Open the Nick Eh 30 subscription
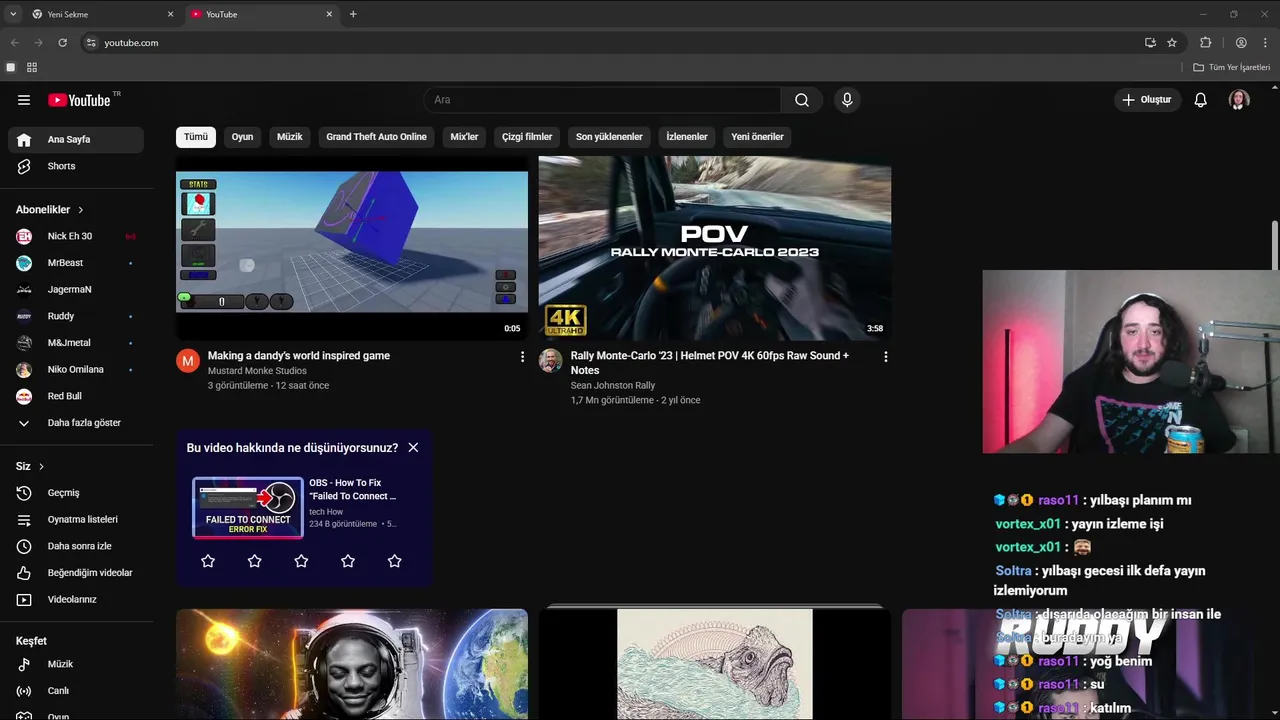Image resolution: width=1280 pixels, height=720 pixels. pos(76,236)
